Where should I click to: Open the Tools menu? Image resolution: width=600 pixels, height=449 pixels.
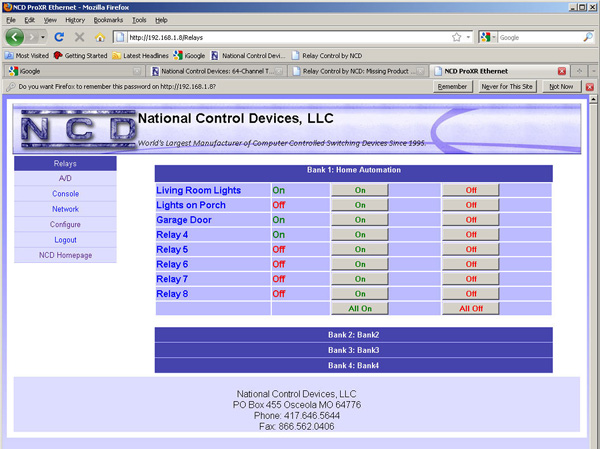click(x=139, y=20)
